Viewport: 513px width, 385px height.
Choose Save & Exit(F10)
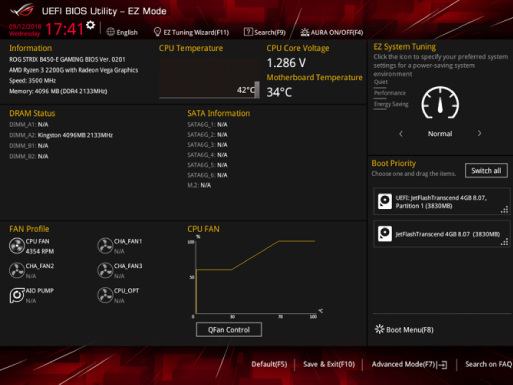329,364
